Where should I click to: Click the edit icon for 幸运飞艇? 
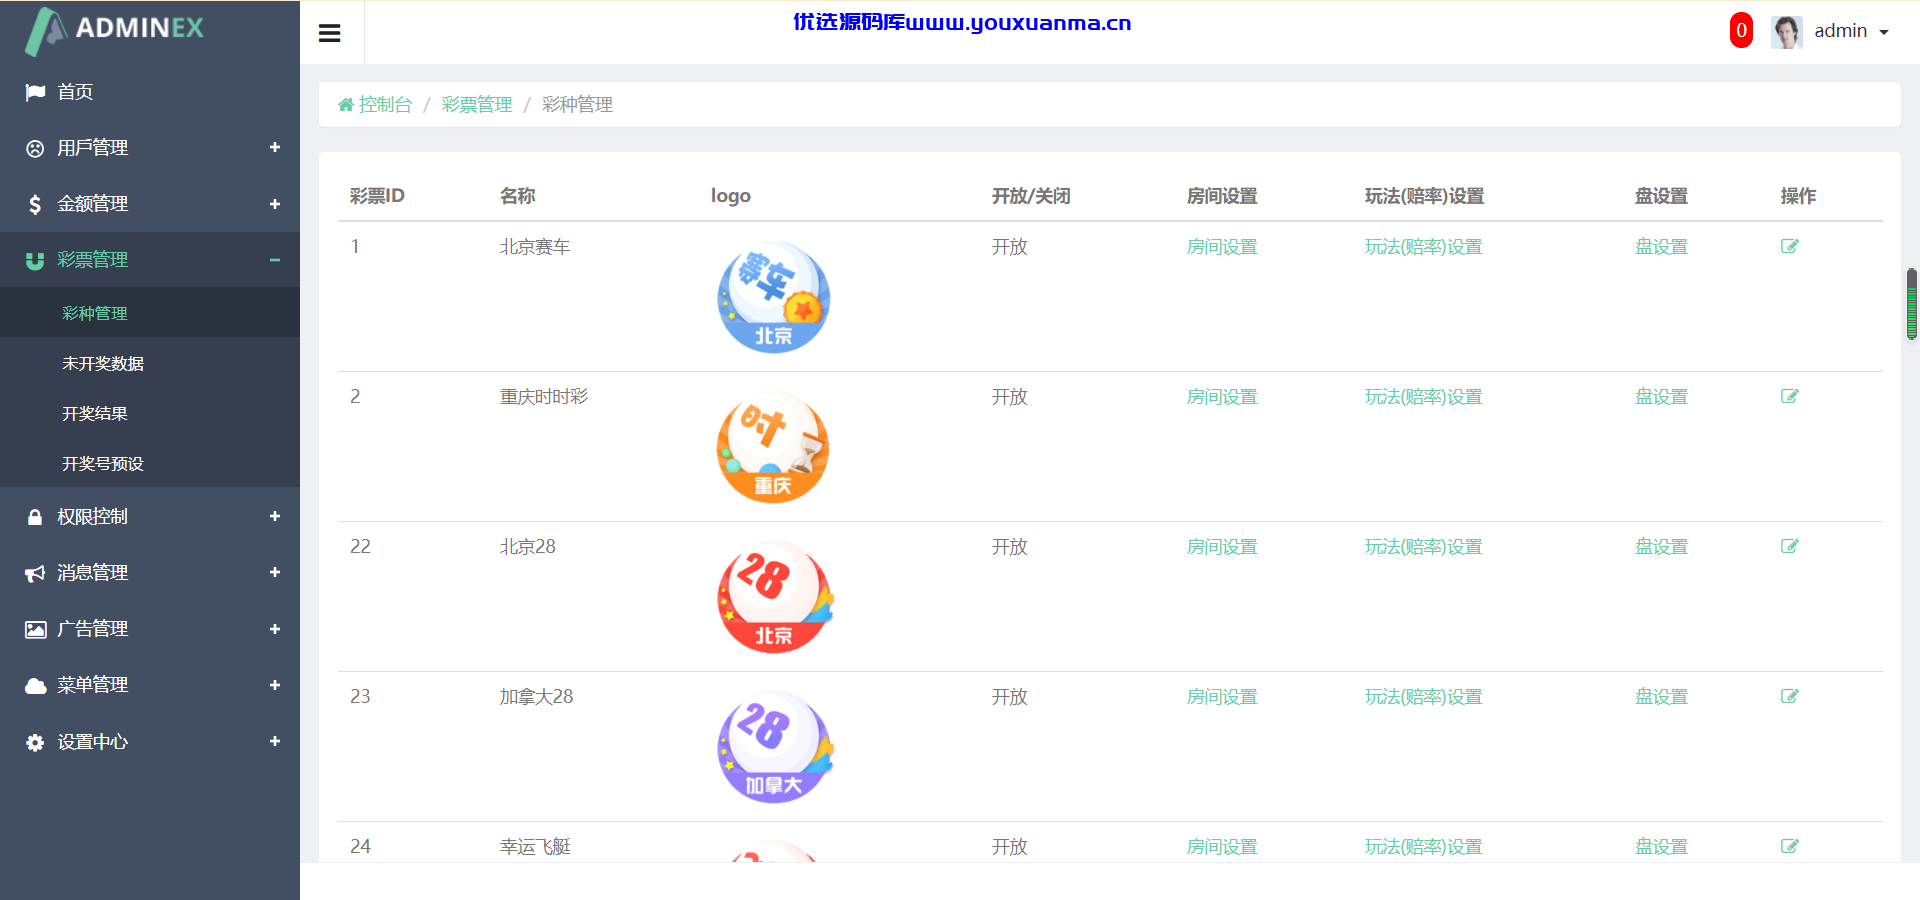pyautogui.click(x=1790, y=846)
